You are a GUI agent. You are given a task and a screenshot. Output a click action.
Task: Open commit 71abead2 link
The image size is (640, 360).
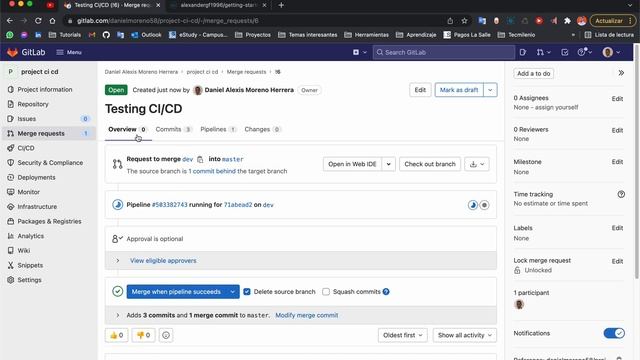[238, 205]
